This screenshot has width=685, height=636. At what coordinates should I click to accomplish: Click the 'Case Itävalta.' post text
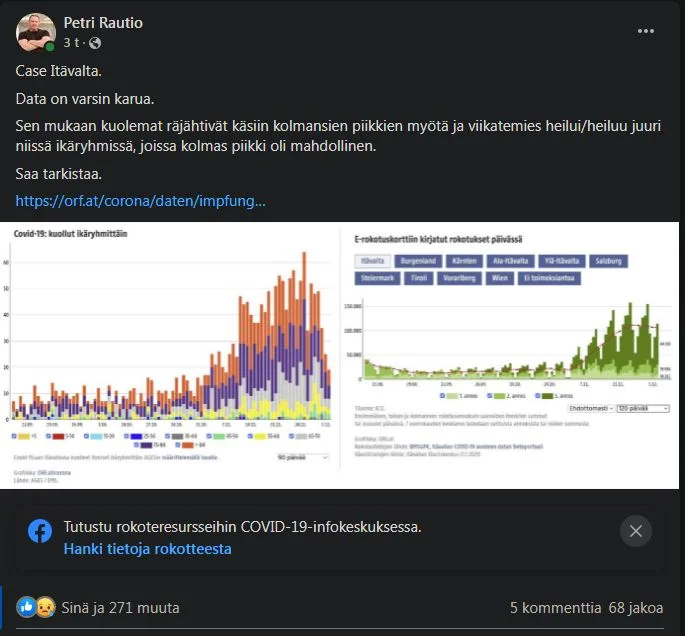tap(59, 71)
